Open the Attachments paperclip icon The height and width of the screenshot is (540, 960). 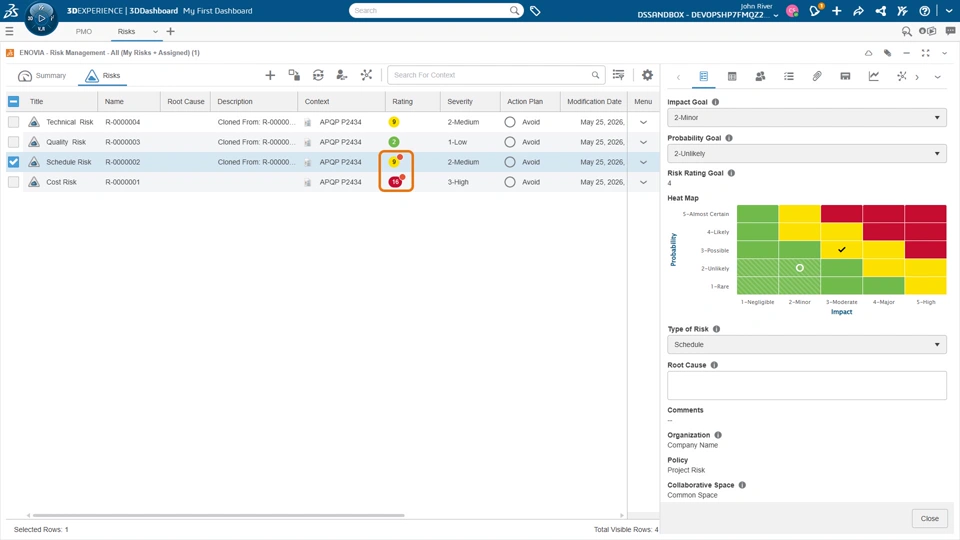pos(817,76)
